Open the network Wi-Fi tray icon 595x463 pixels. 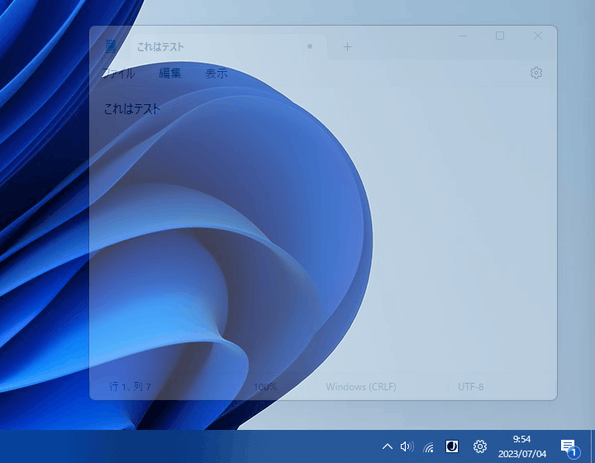[429, 447]
